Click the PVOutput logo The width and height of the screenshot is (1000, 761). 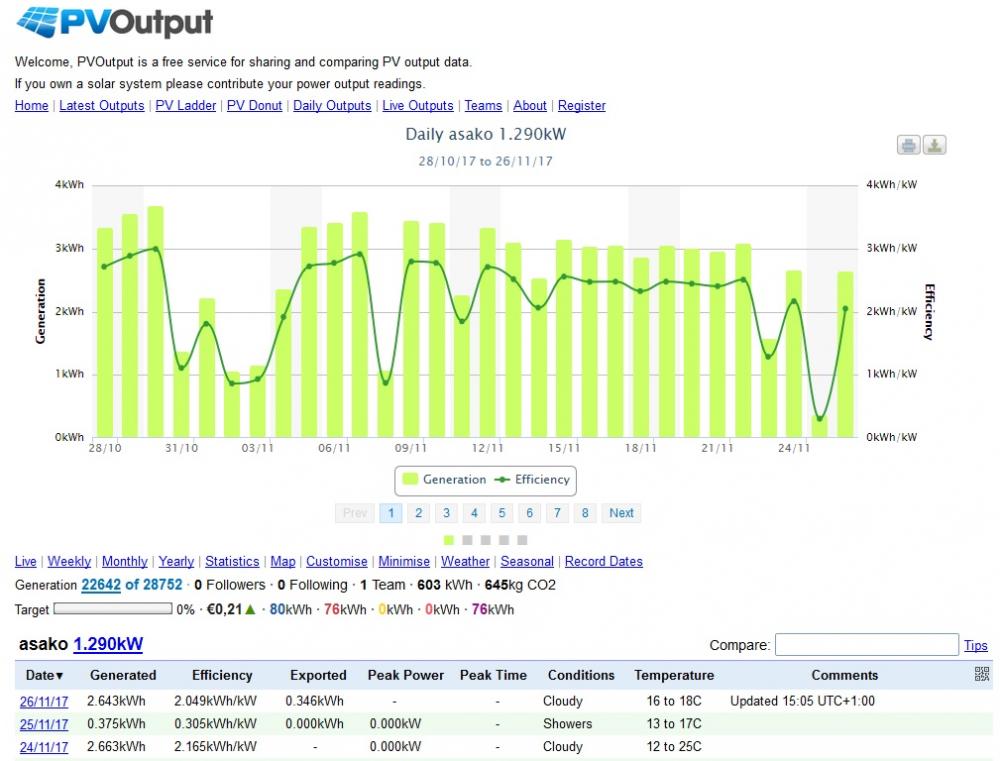115,22
